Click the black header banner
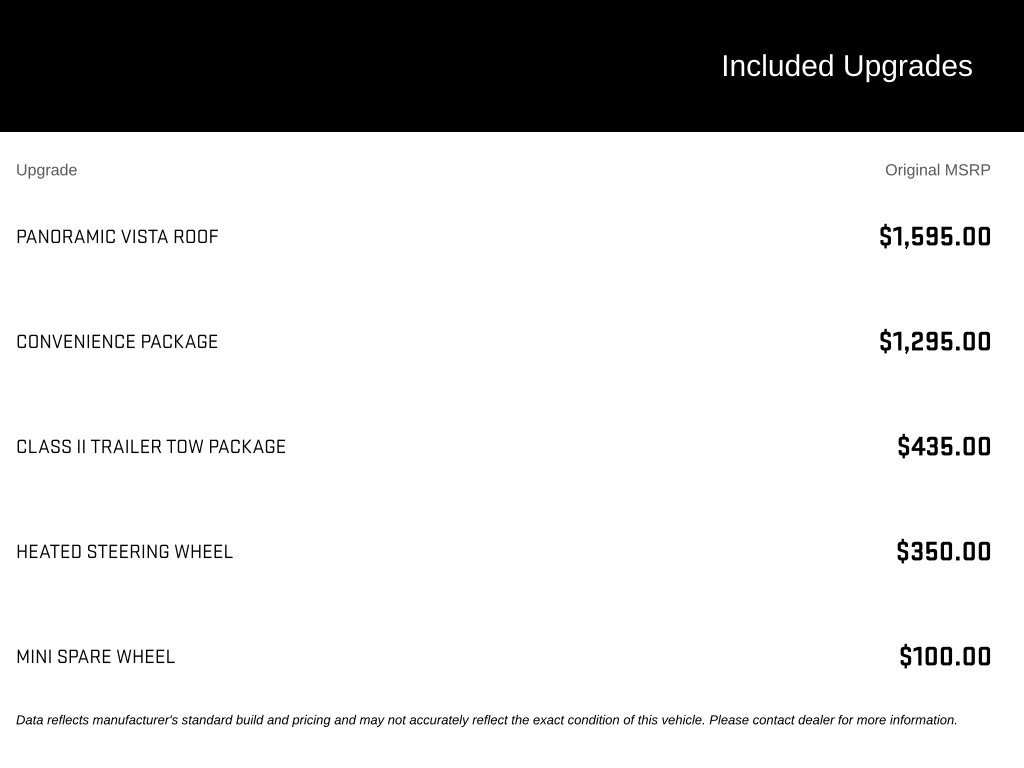The image size is (1024, 768). [512, 66]
